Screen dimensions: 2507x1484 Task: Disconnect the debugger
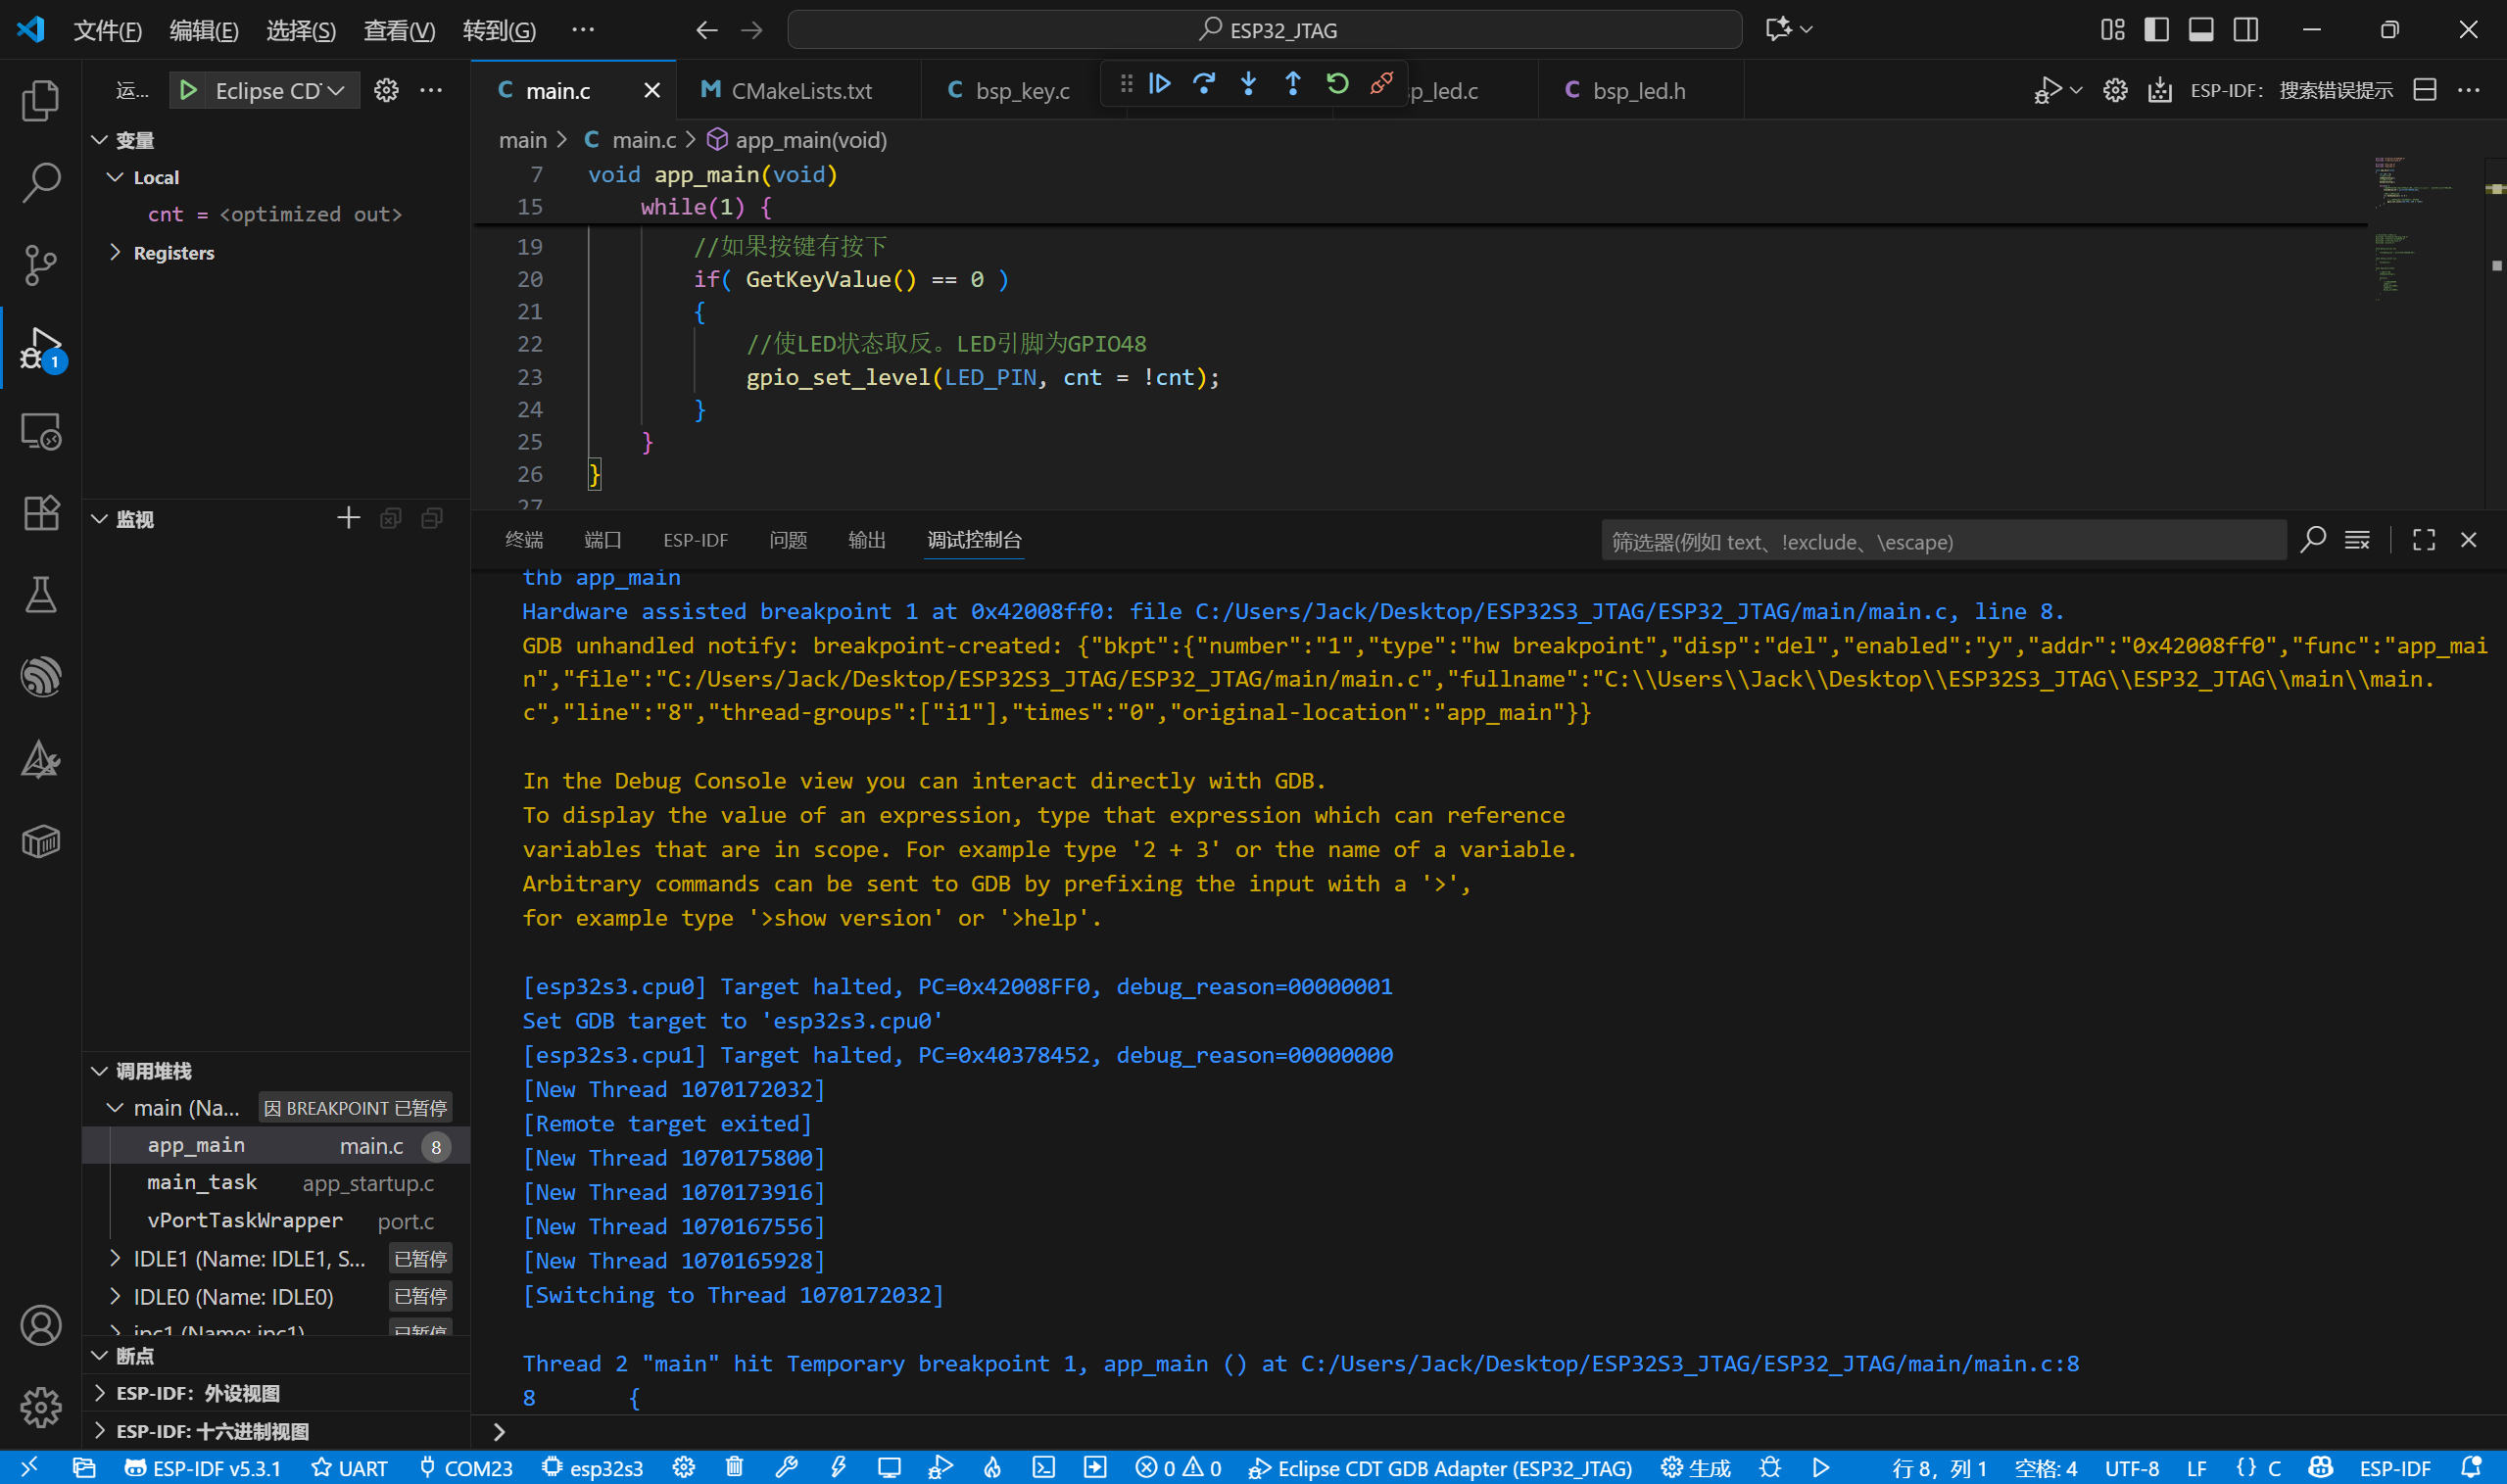(1381, 84)
